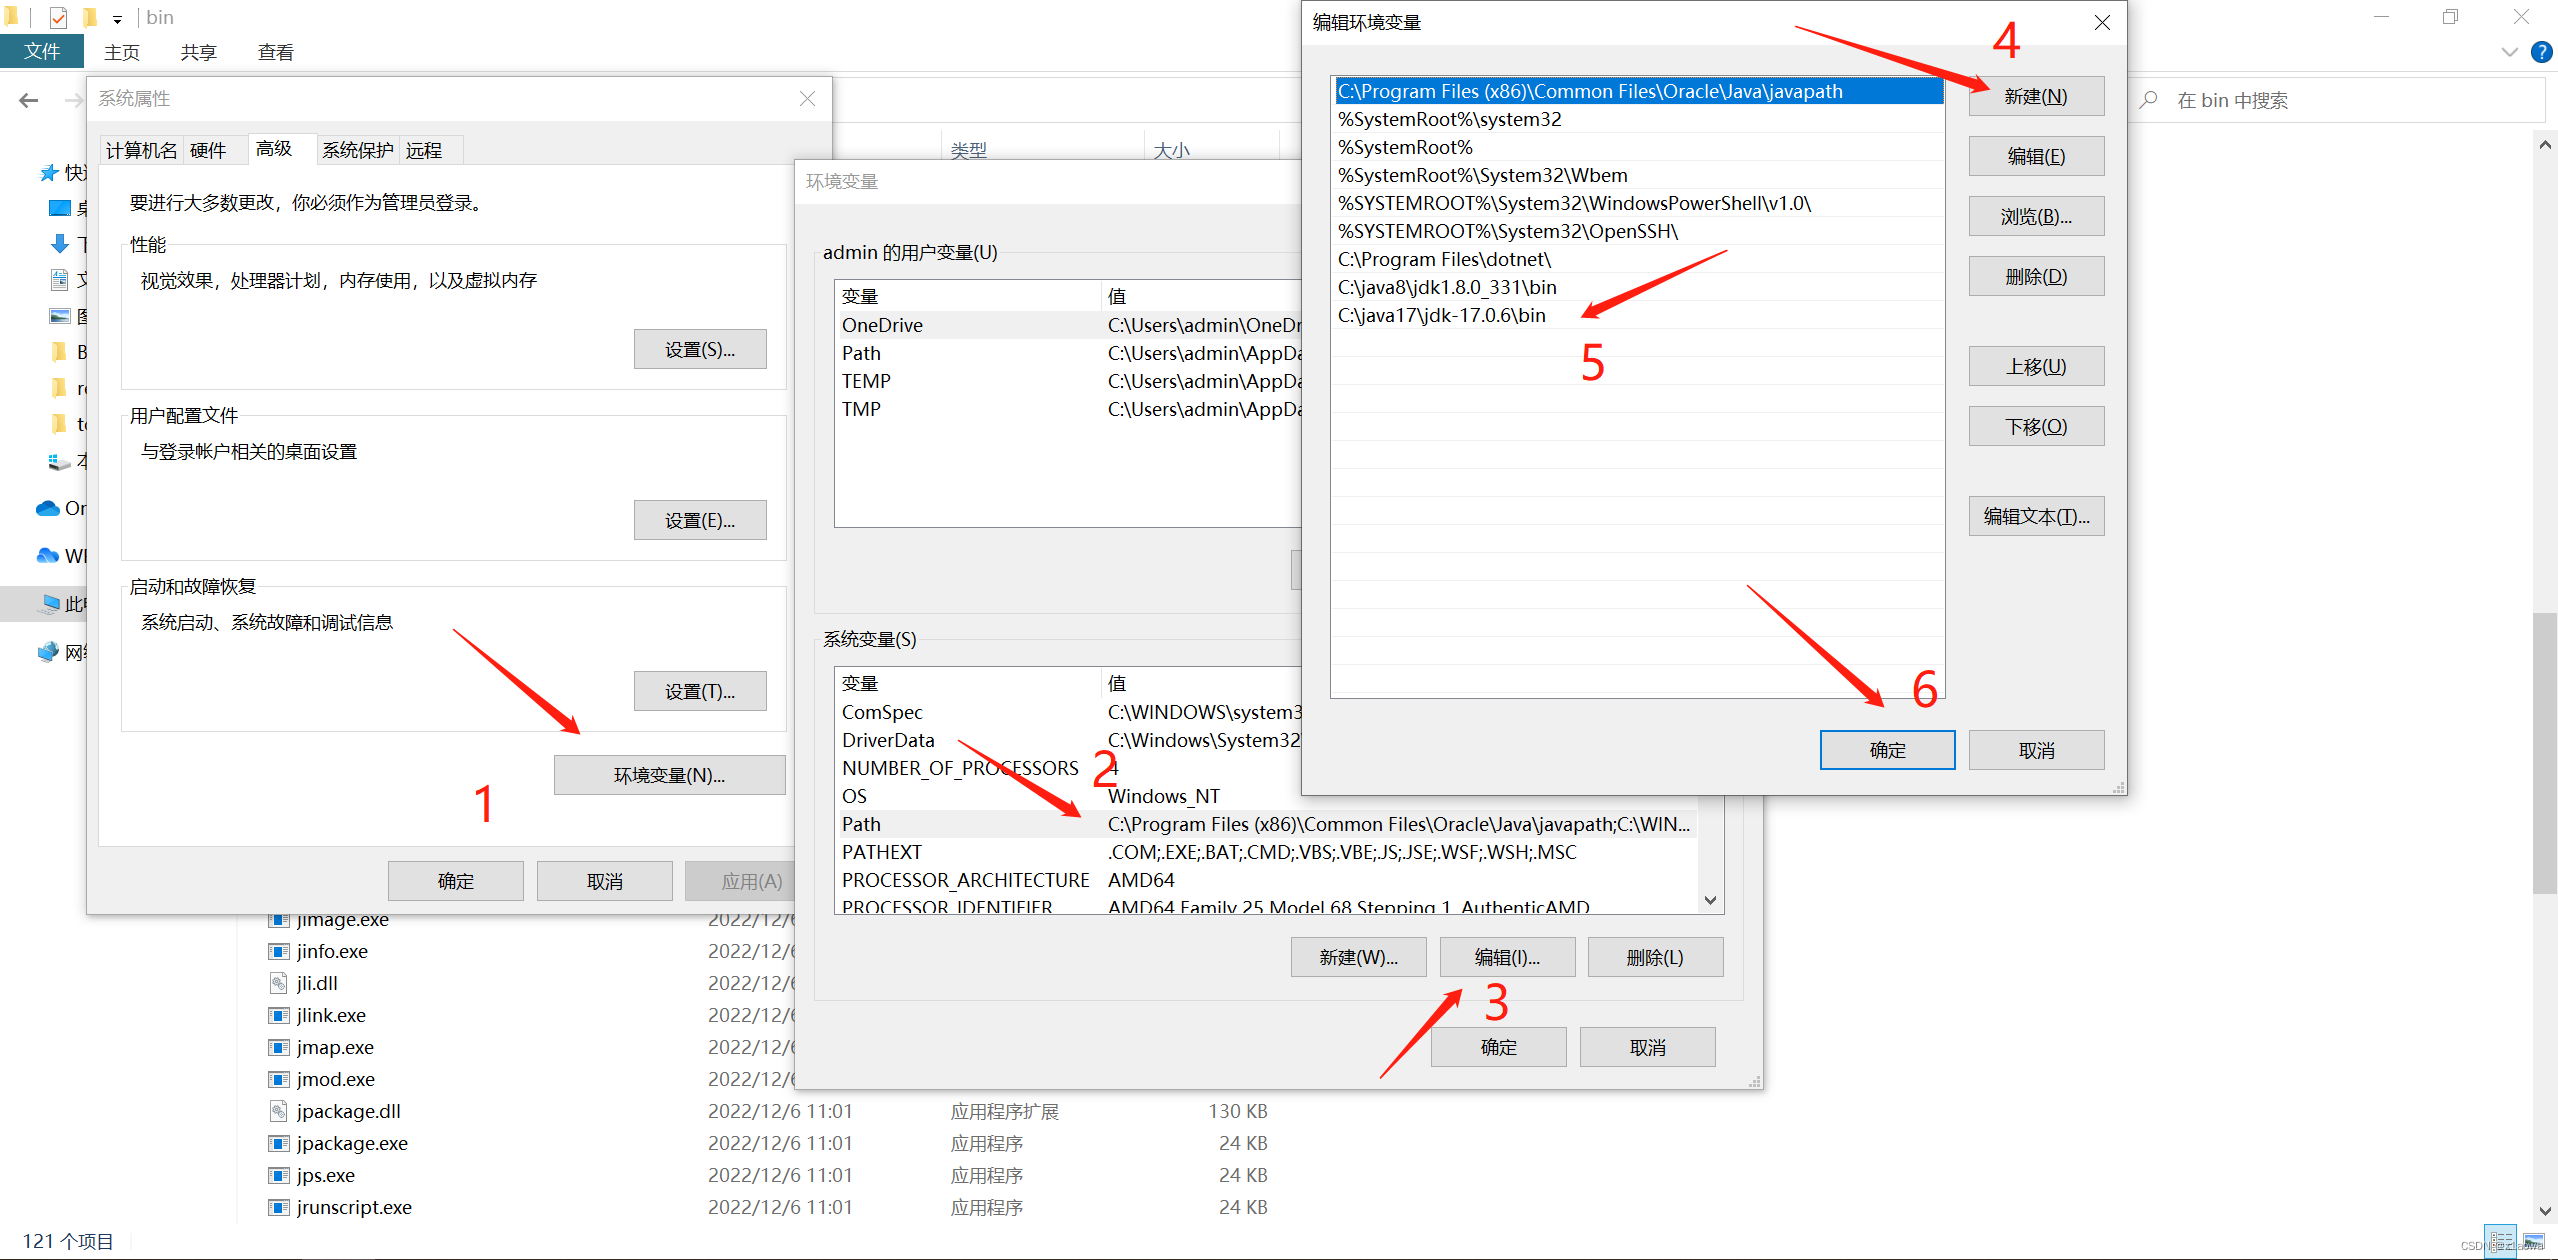This screenshot has width=2558, height=1260.
Task: Select the details view icon in status bar
Action: pos(2500,1241)
